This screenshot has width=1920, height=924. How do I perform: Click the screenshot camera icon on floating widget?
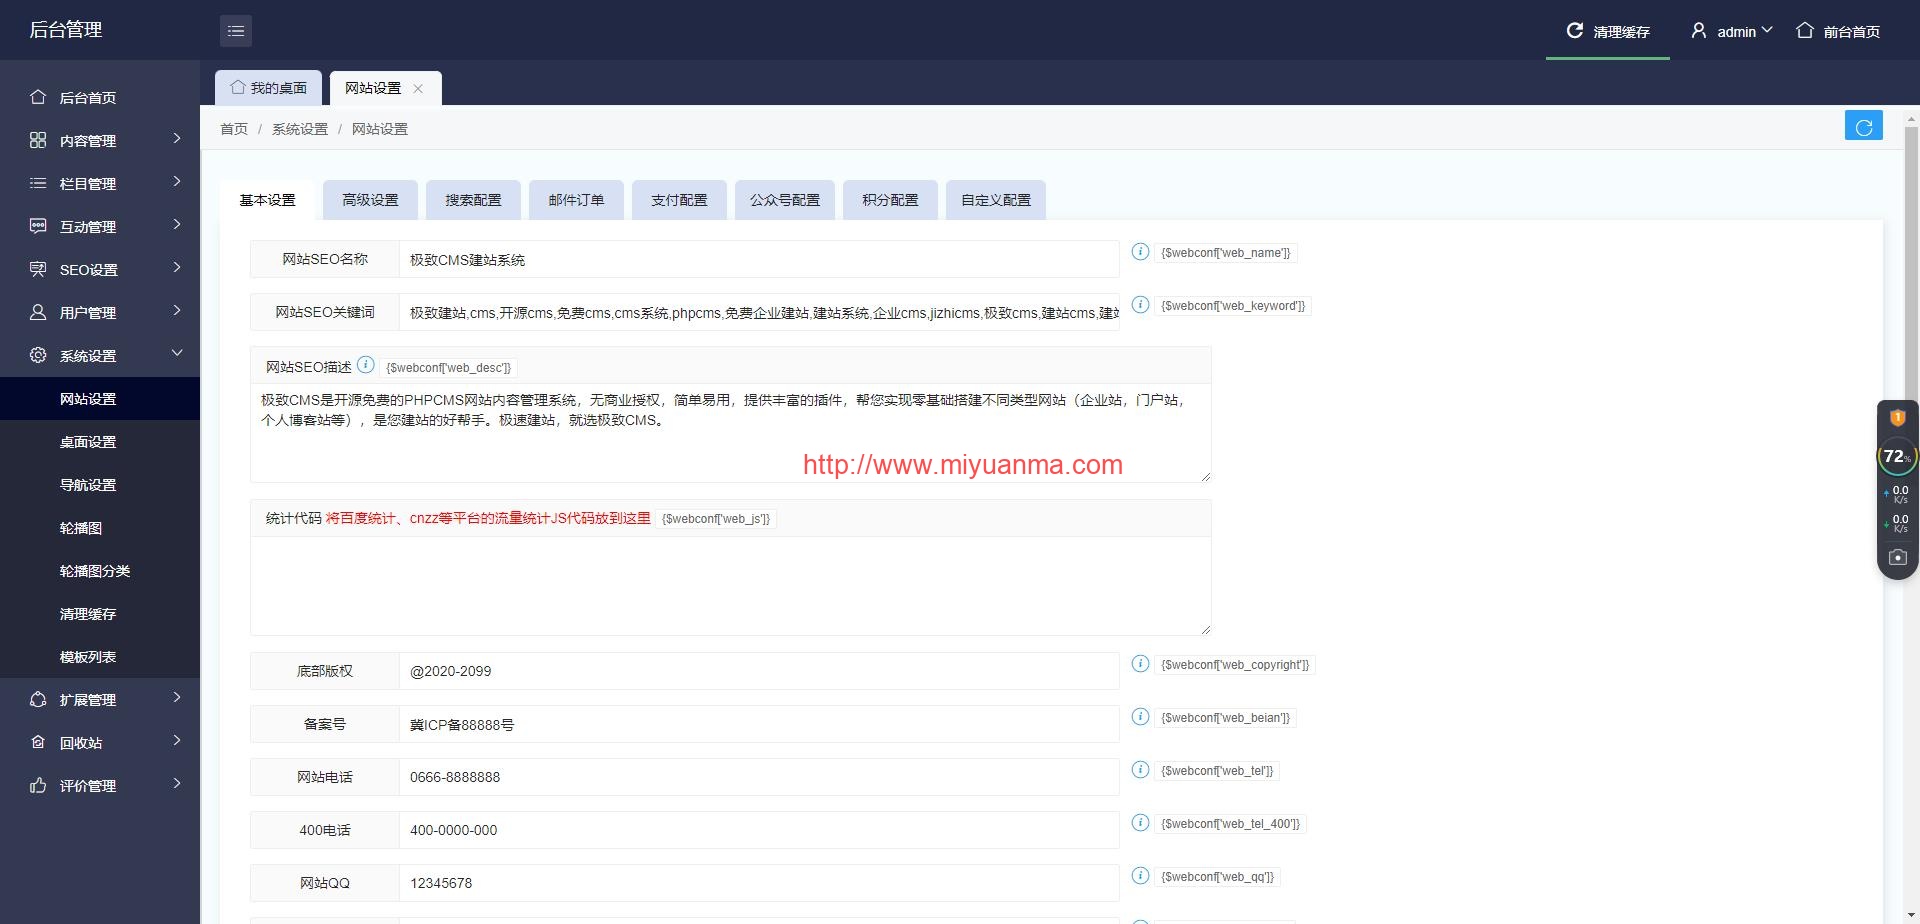(x=1897, y=557)
